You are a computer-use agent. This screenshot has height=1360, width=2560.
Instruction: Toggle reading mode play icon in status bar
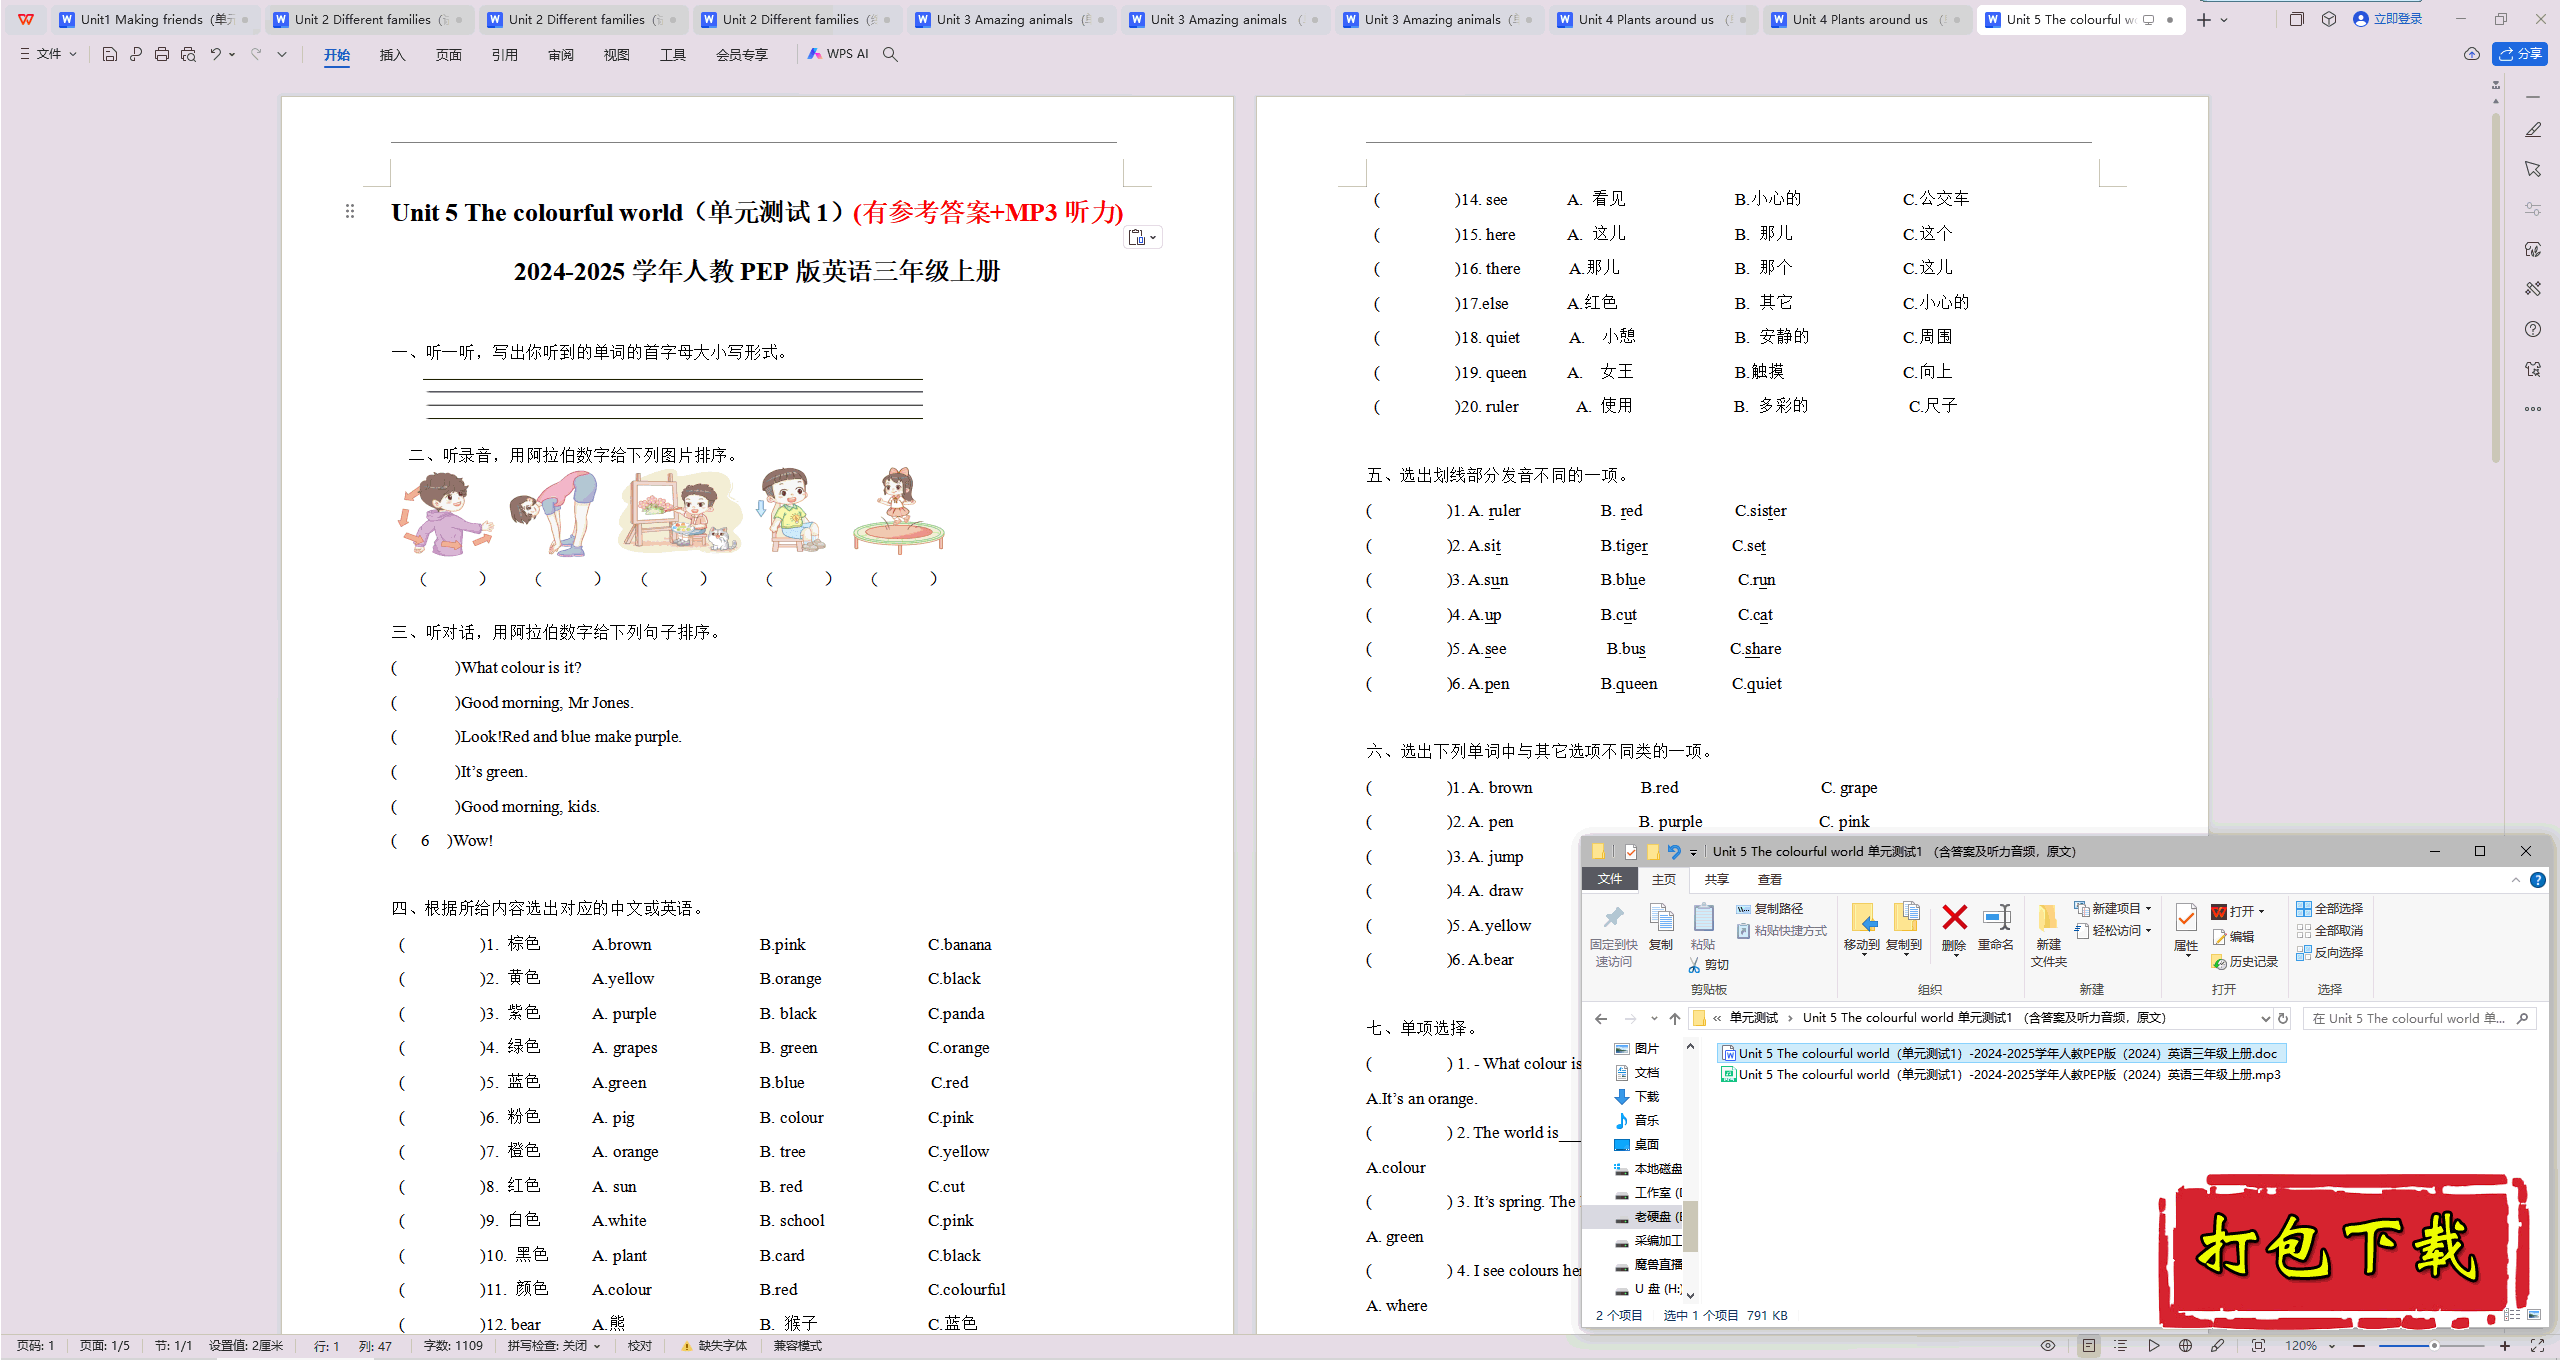(2153, 1346)
